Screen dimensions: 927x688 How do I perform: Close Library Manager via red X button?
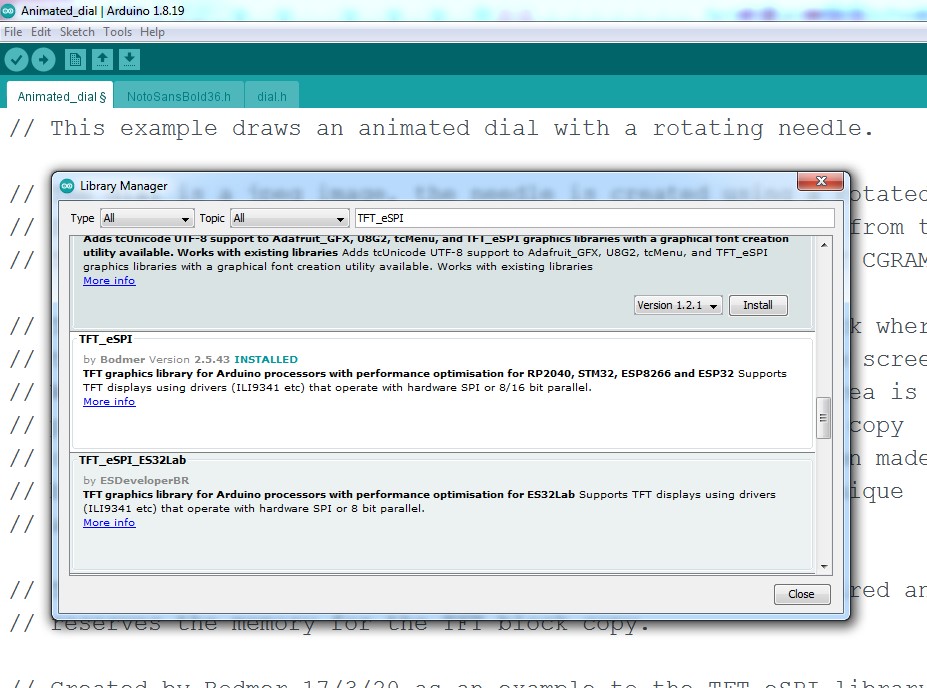[821, 181]
